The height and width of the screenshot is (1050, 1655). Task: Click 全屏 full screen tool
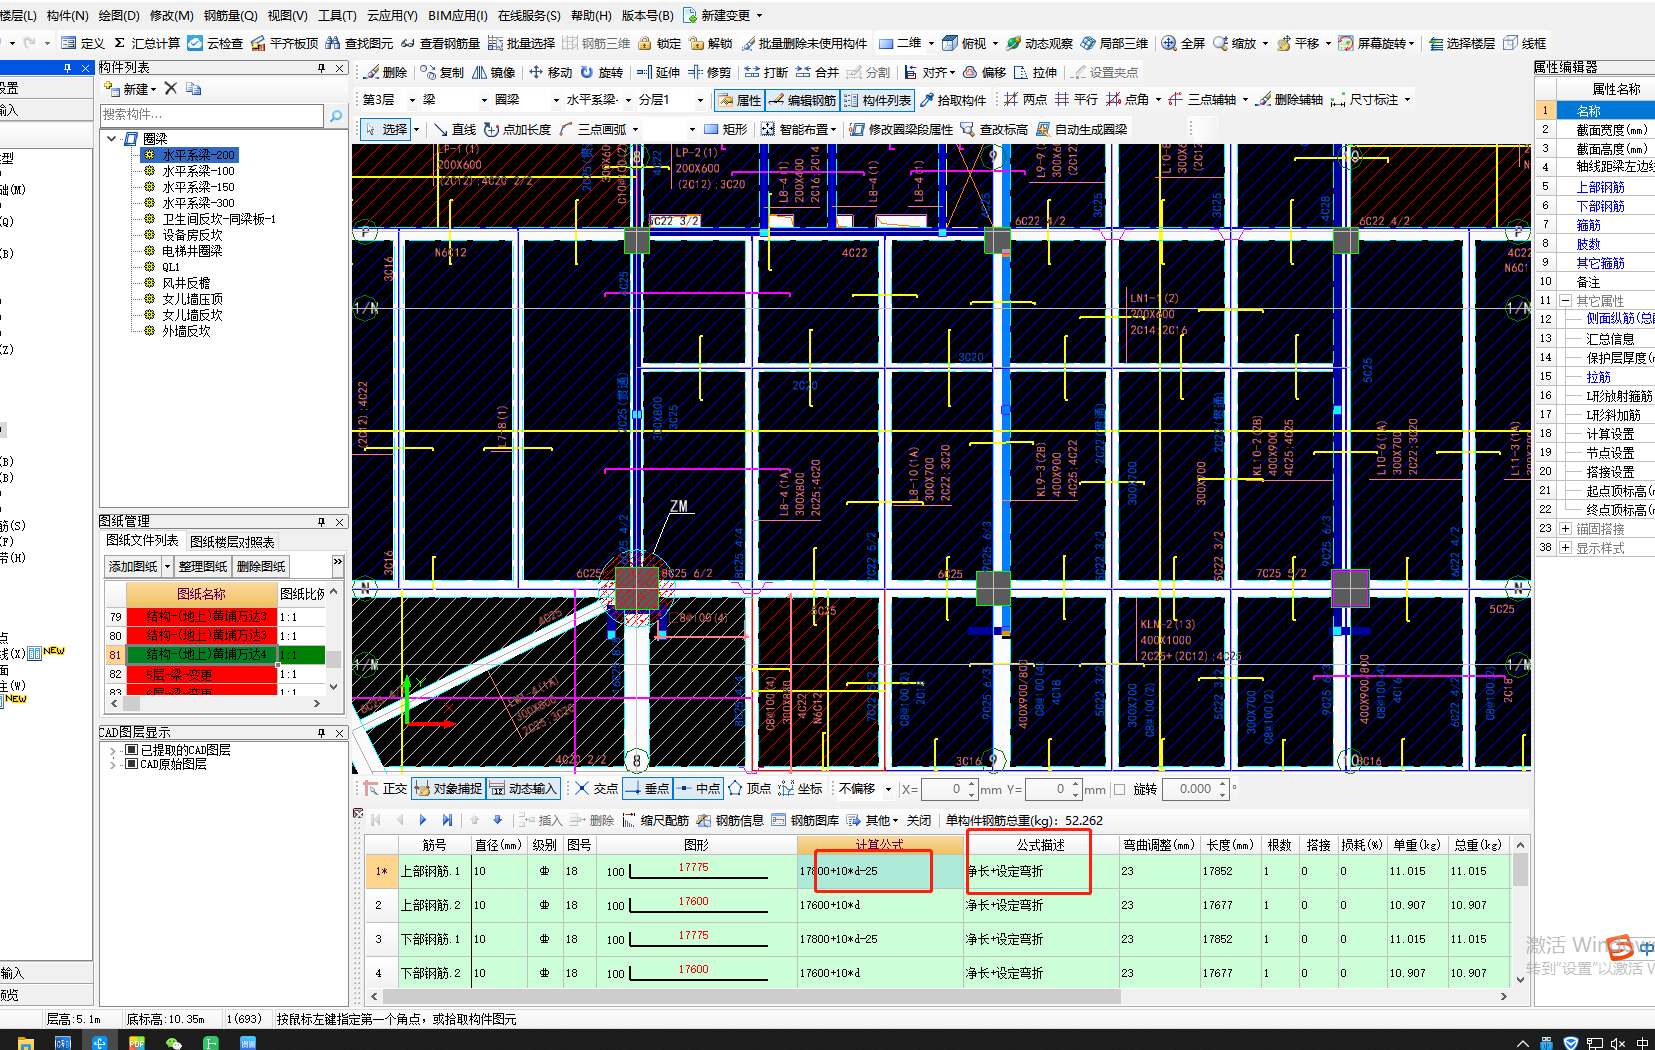click(x=1183, y=43)
